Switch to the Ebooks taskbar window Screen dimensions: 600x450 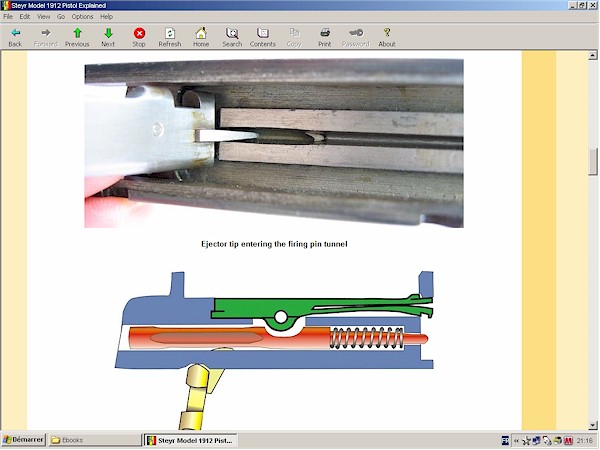tap(95, 440)
